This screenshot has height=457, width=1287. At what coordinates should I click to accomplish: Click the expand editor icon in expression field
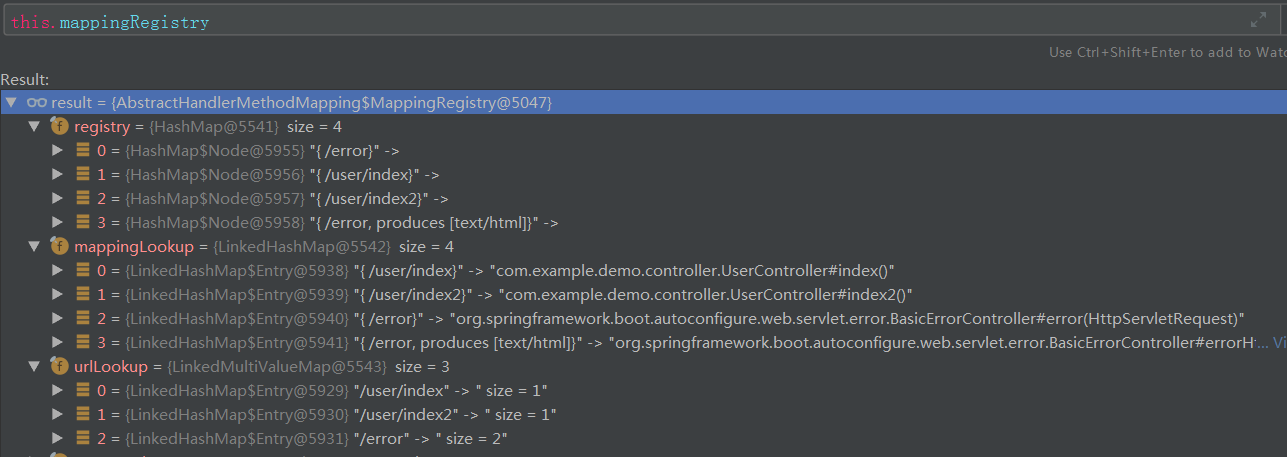click(1258, 20)
